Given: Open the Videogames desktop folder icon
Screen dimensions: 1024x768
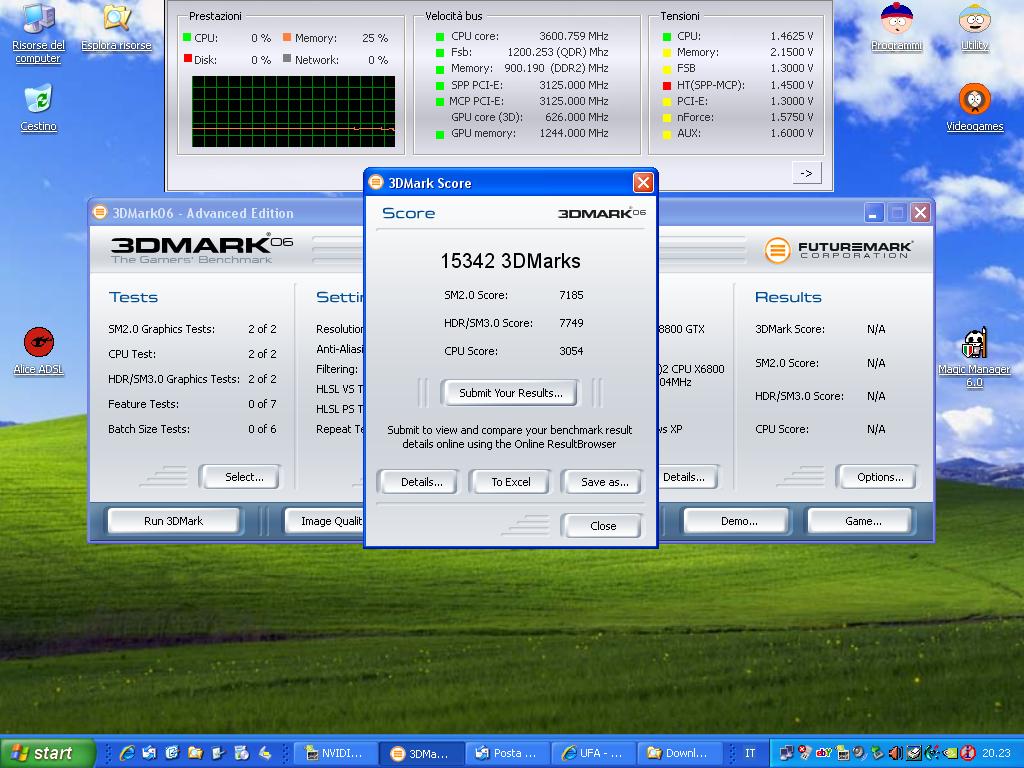Looking at the screenshot, I should 974,108.
